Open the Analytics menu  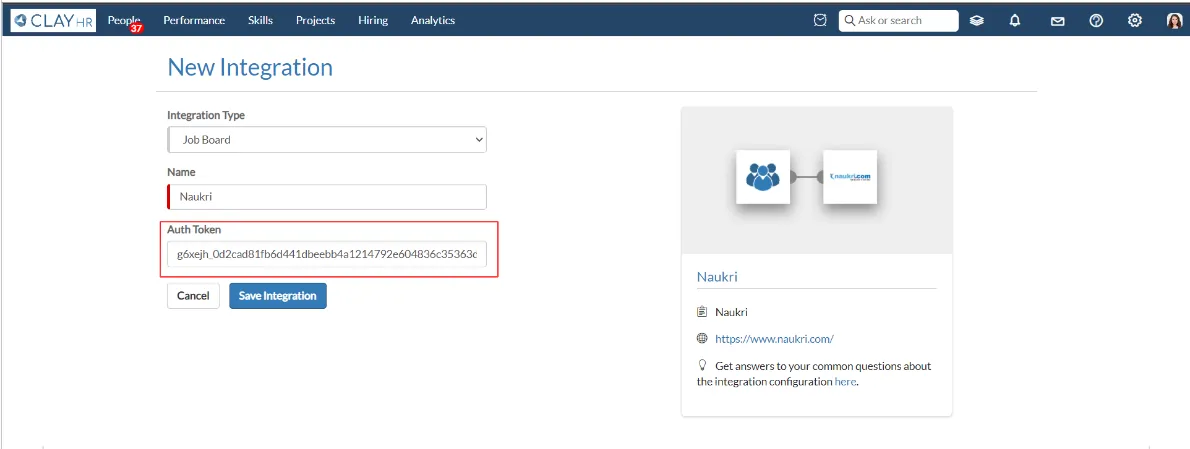(433, 20)
